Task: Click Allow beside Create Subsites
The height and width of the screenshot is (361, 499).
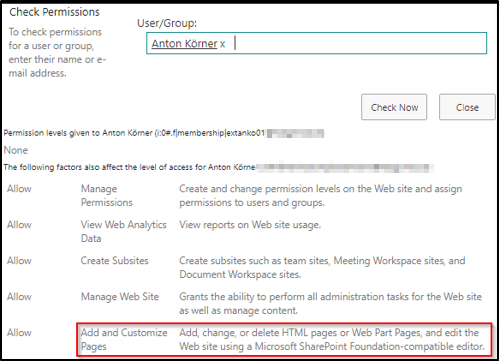Action: (19, 260)
